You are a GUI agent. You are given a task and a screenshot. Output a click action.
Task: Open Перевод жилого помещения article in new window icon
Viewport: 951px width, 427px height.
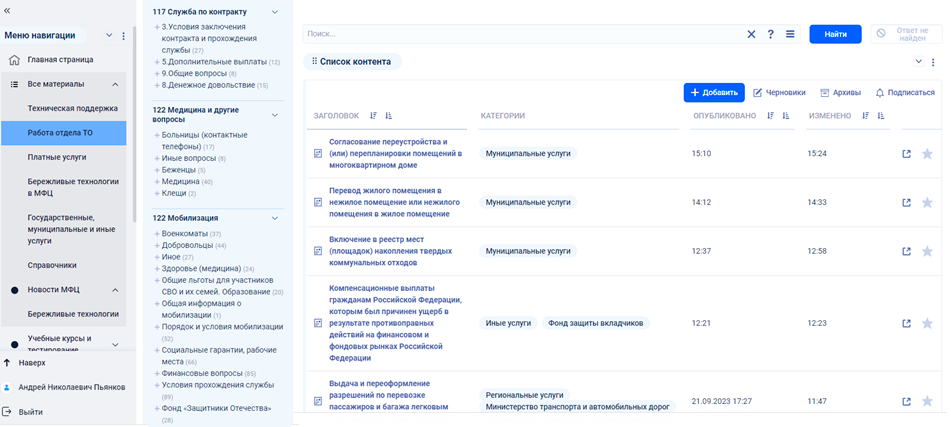coord(907,203)
